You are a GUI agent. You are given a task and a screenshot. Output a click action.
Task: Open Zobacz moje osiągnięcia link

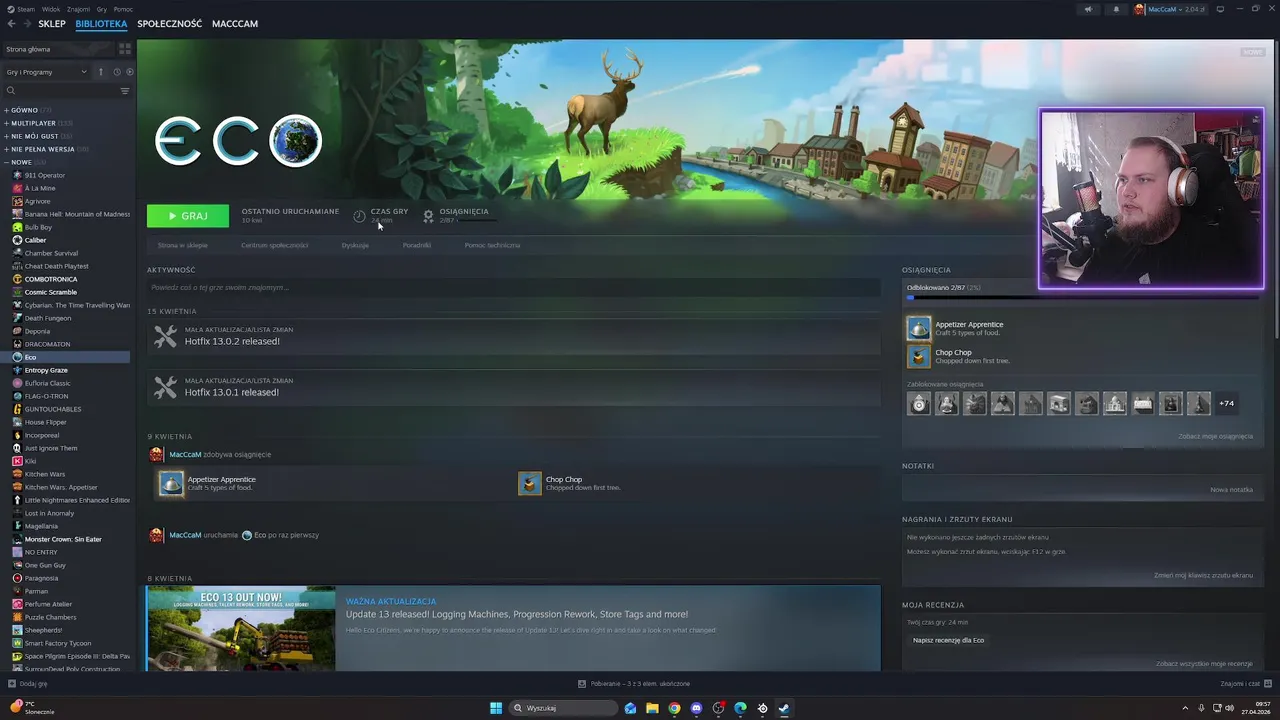[x=1215, y=436]
